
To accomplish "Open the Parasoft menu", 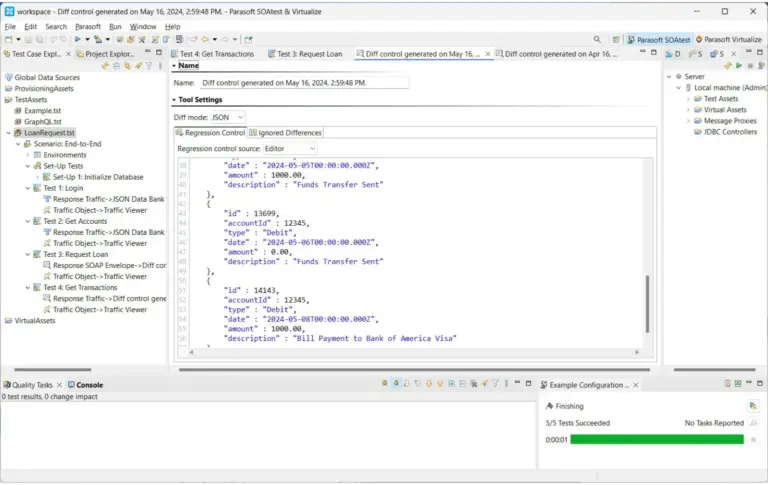I will click(x=88, y=26).
